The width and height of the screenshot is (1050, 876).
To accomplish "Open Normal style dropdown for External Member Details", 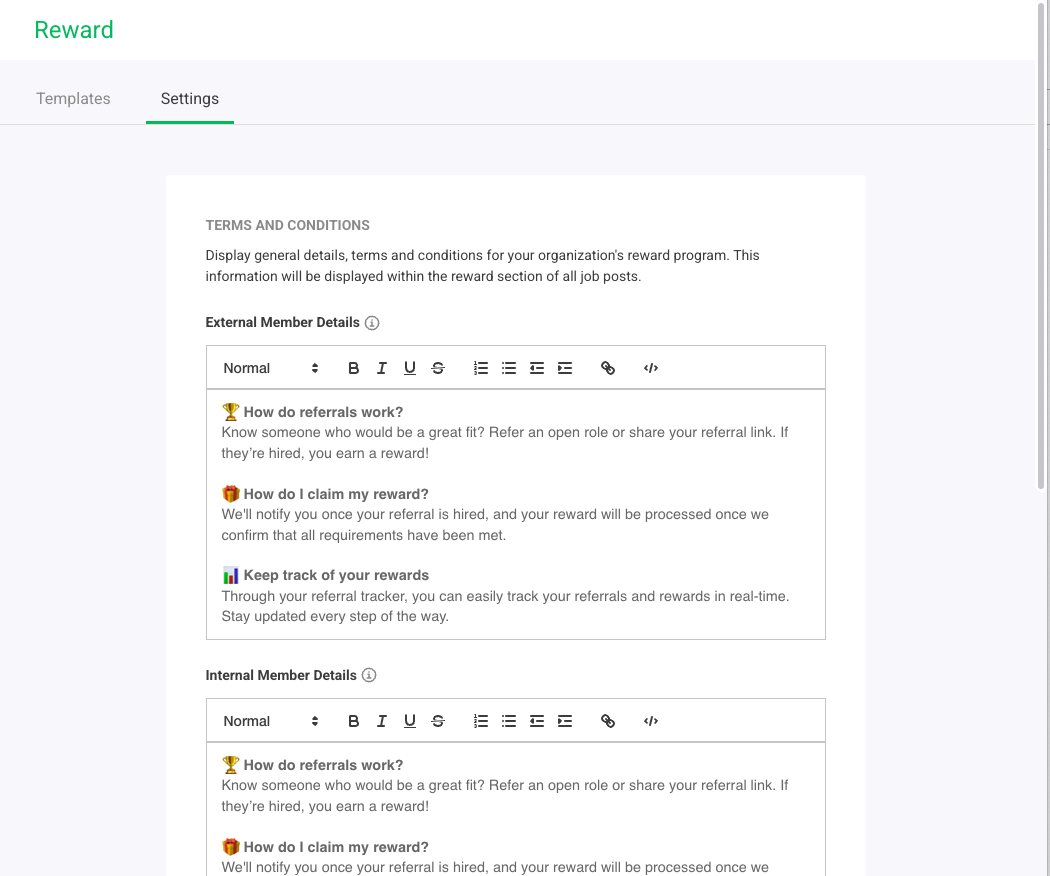I will tap(271, 368).
